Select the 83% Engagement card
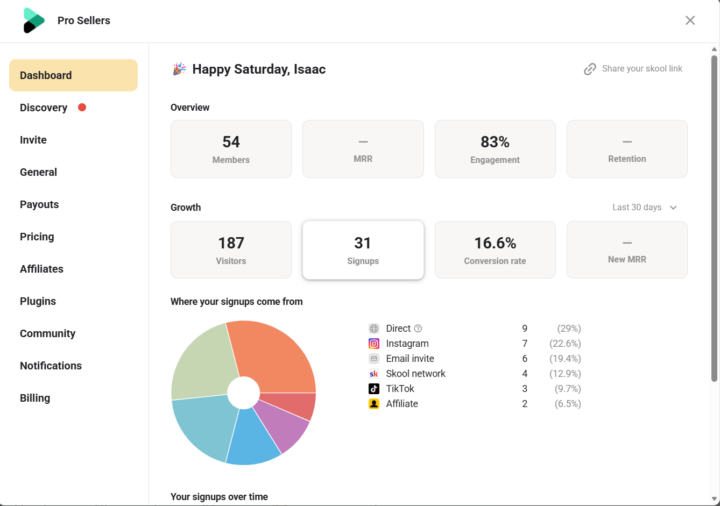720x506 pixels. coord(495,149)
